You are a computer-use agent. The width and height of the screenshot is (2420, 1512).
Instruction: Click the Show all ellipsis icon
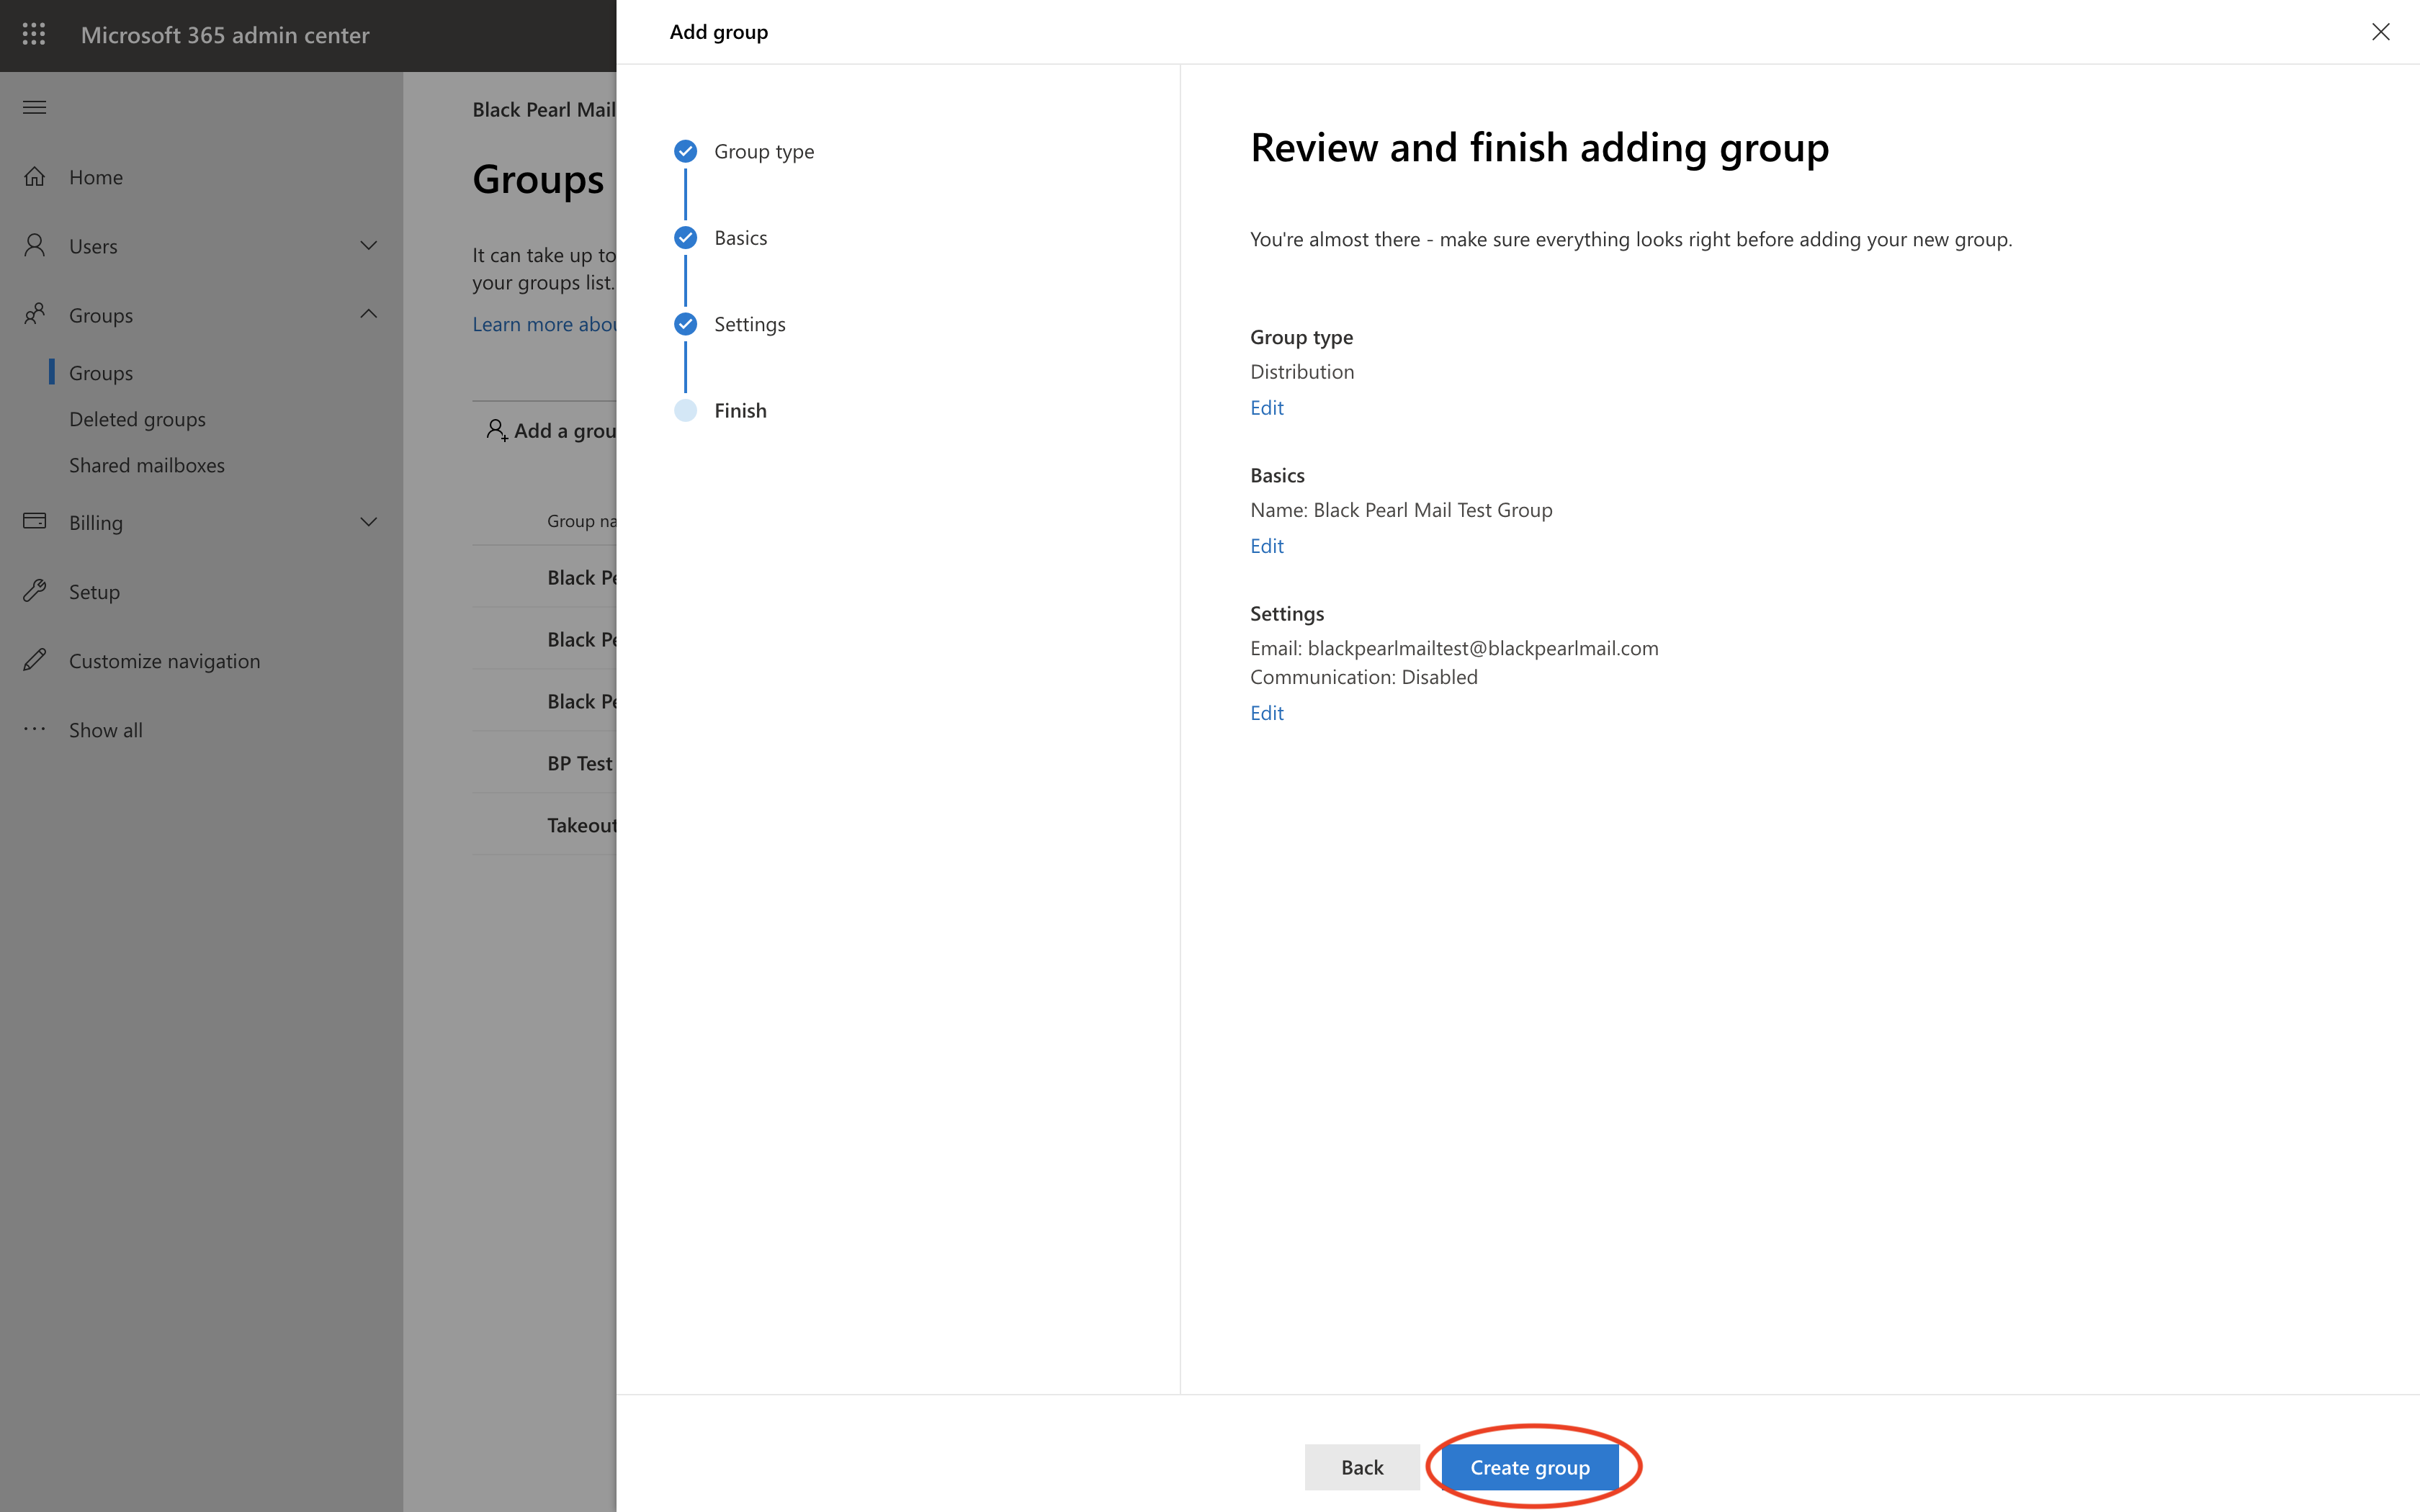pyautogui.click(x=34, y=729)
